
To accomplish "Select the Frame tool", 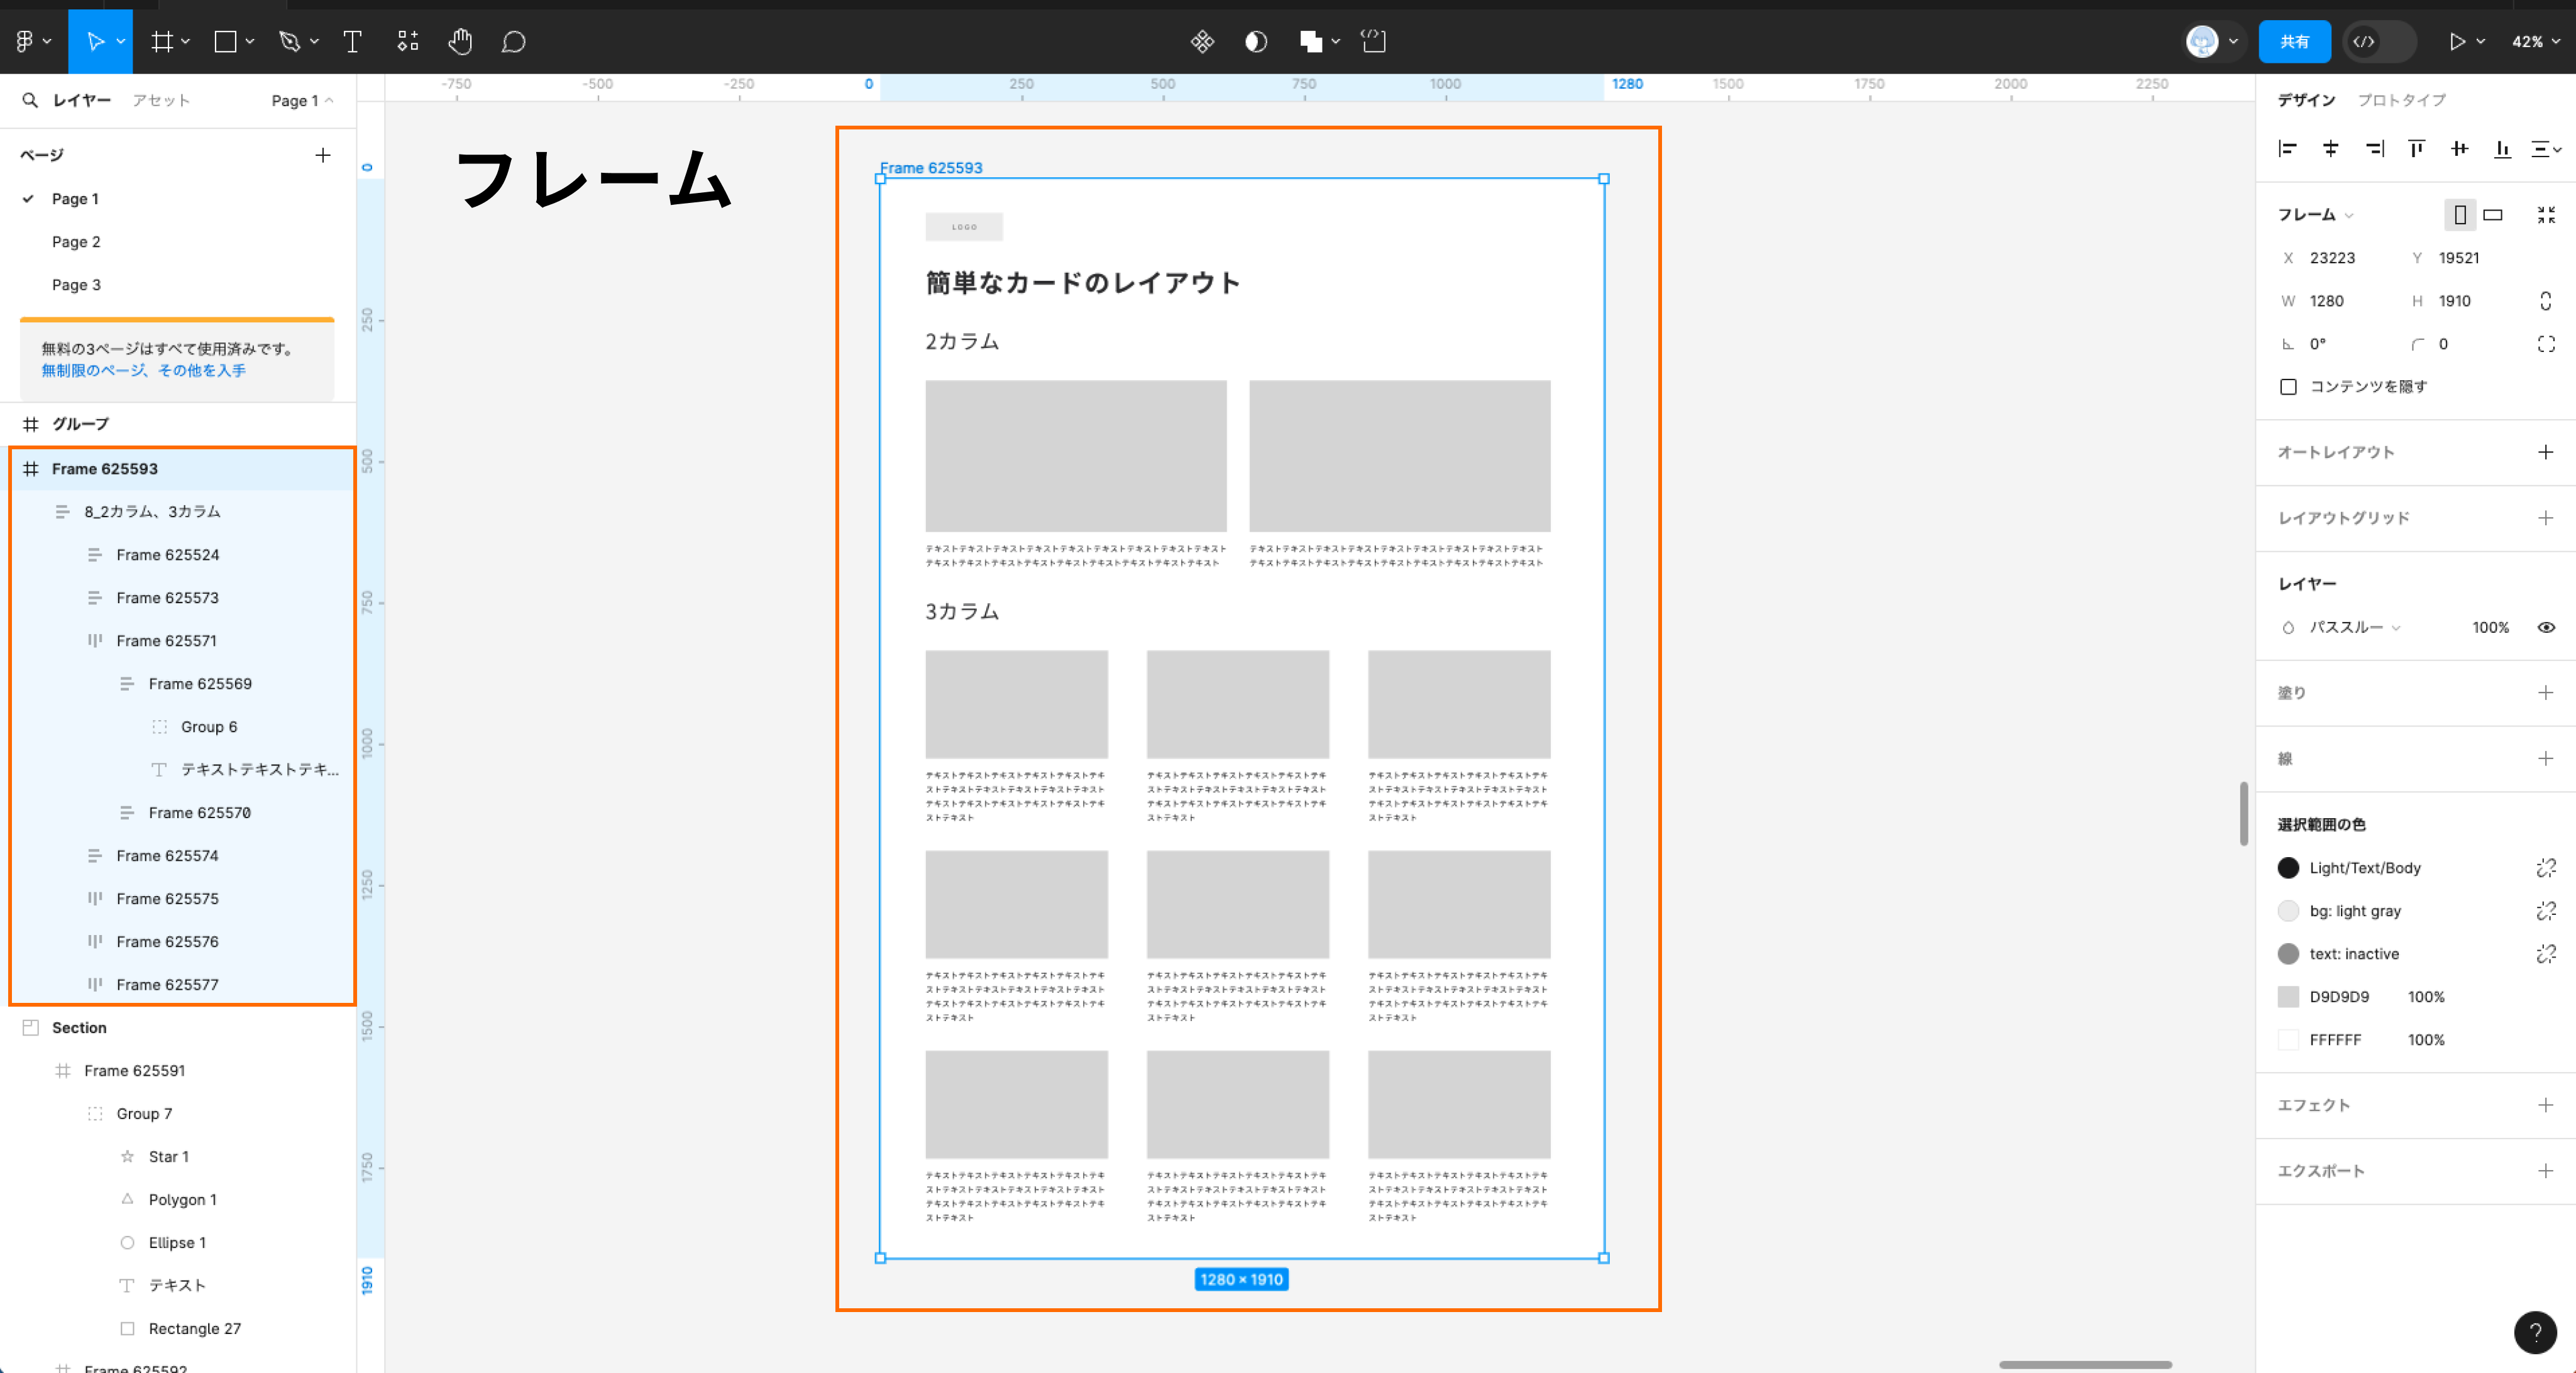I will pos(161,41).
